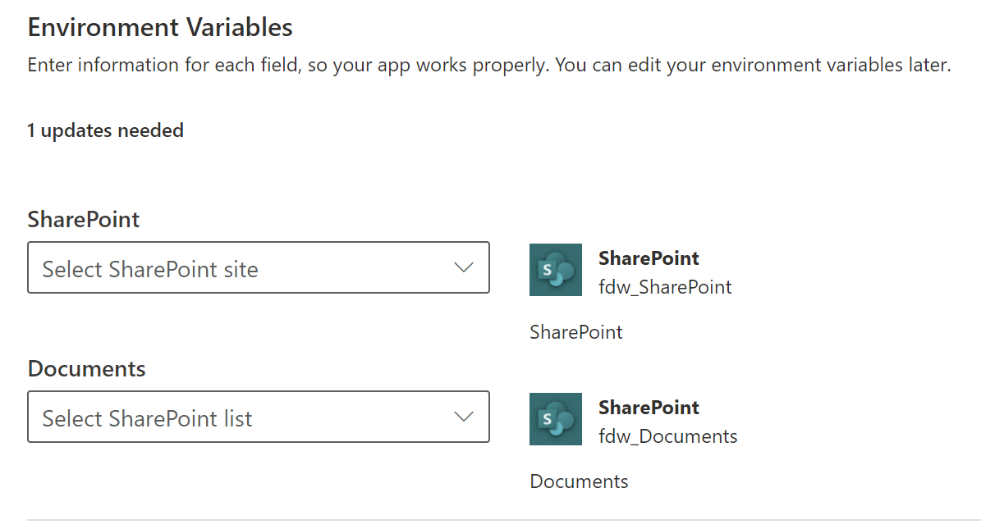Select the fdw_SharePoint variable name

point(665,287)
